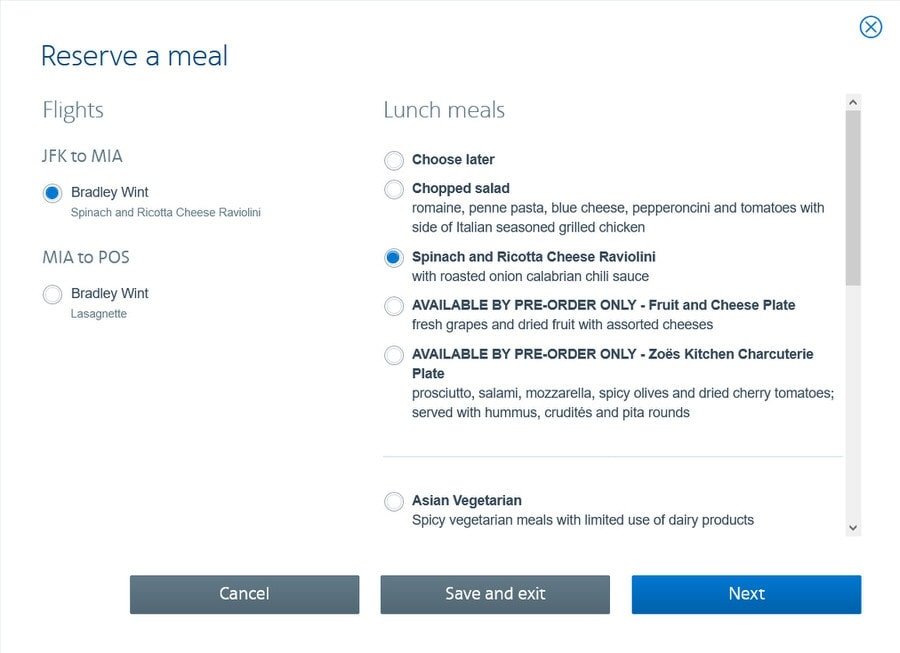Click the Cancel button
Screen dimensions: 900x653
pos(244,594)
